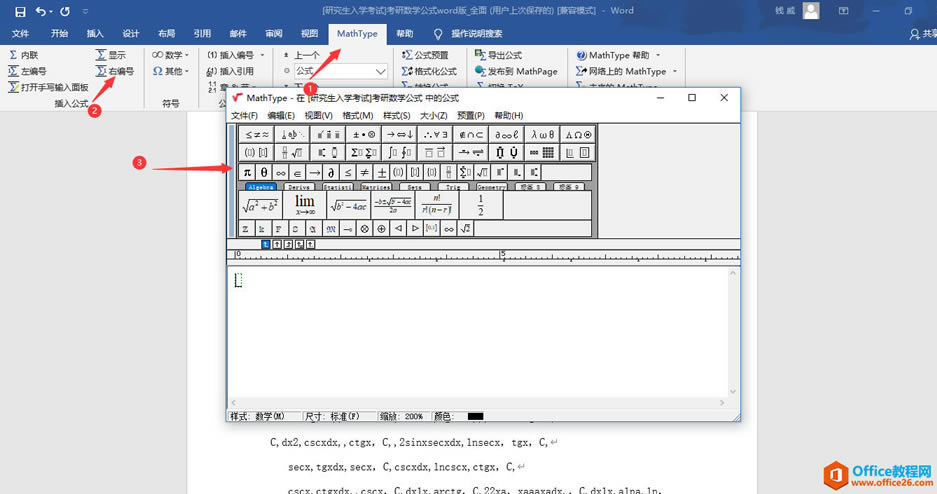Select Derivs tab in MathType
Image resolution: width=937 pixels, height=494 pixels.
coord(299,187)
